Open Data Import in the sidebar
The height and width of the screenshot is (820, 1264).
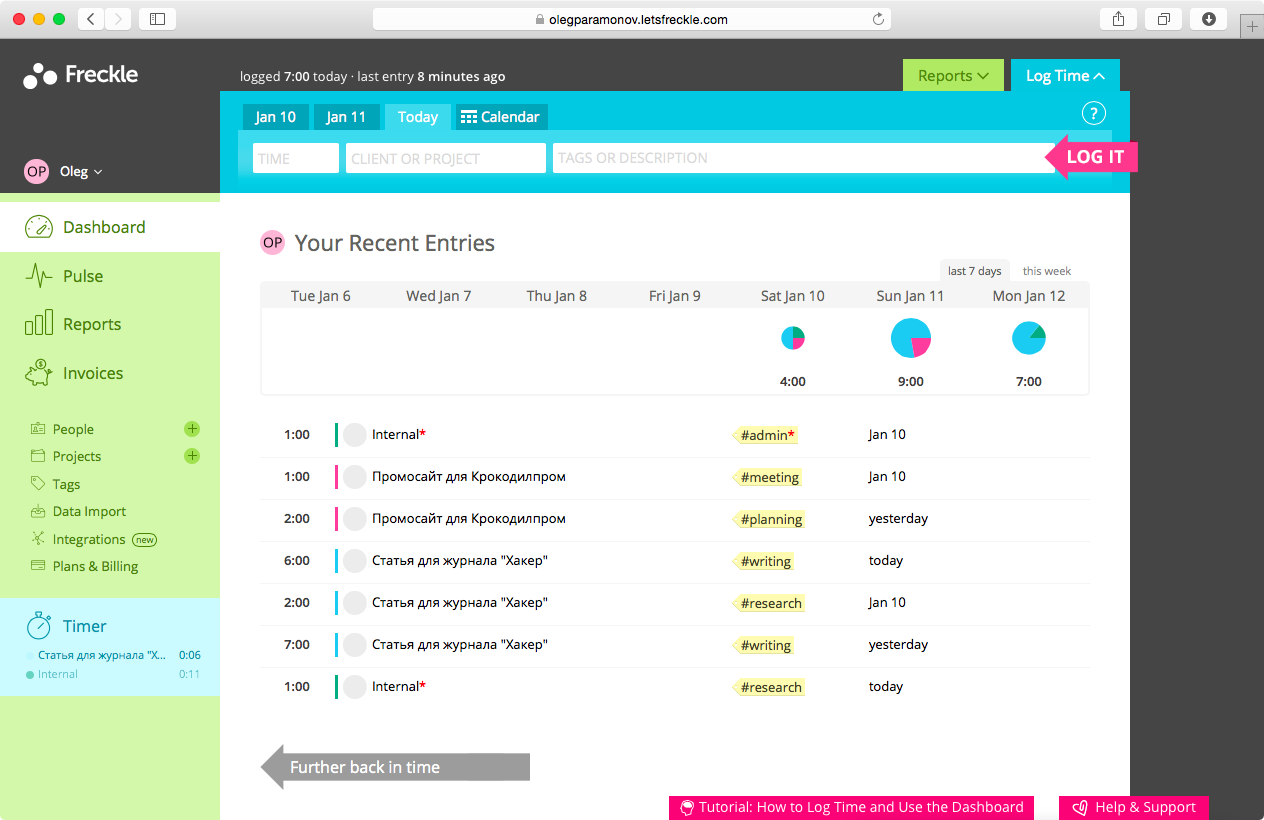89,511
